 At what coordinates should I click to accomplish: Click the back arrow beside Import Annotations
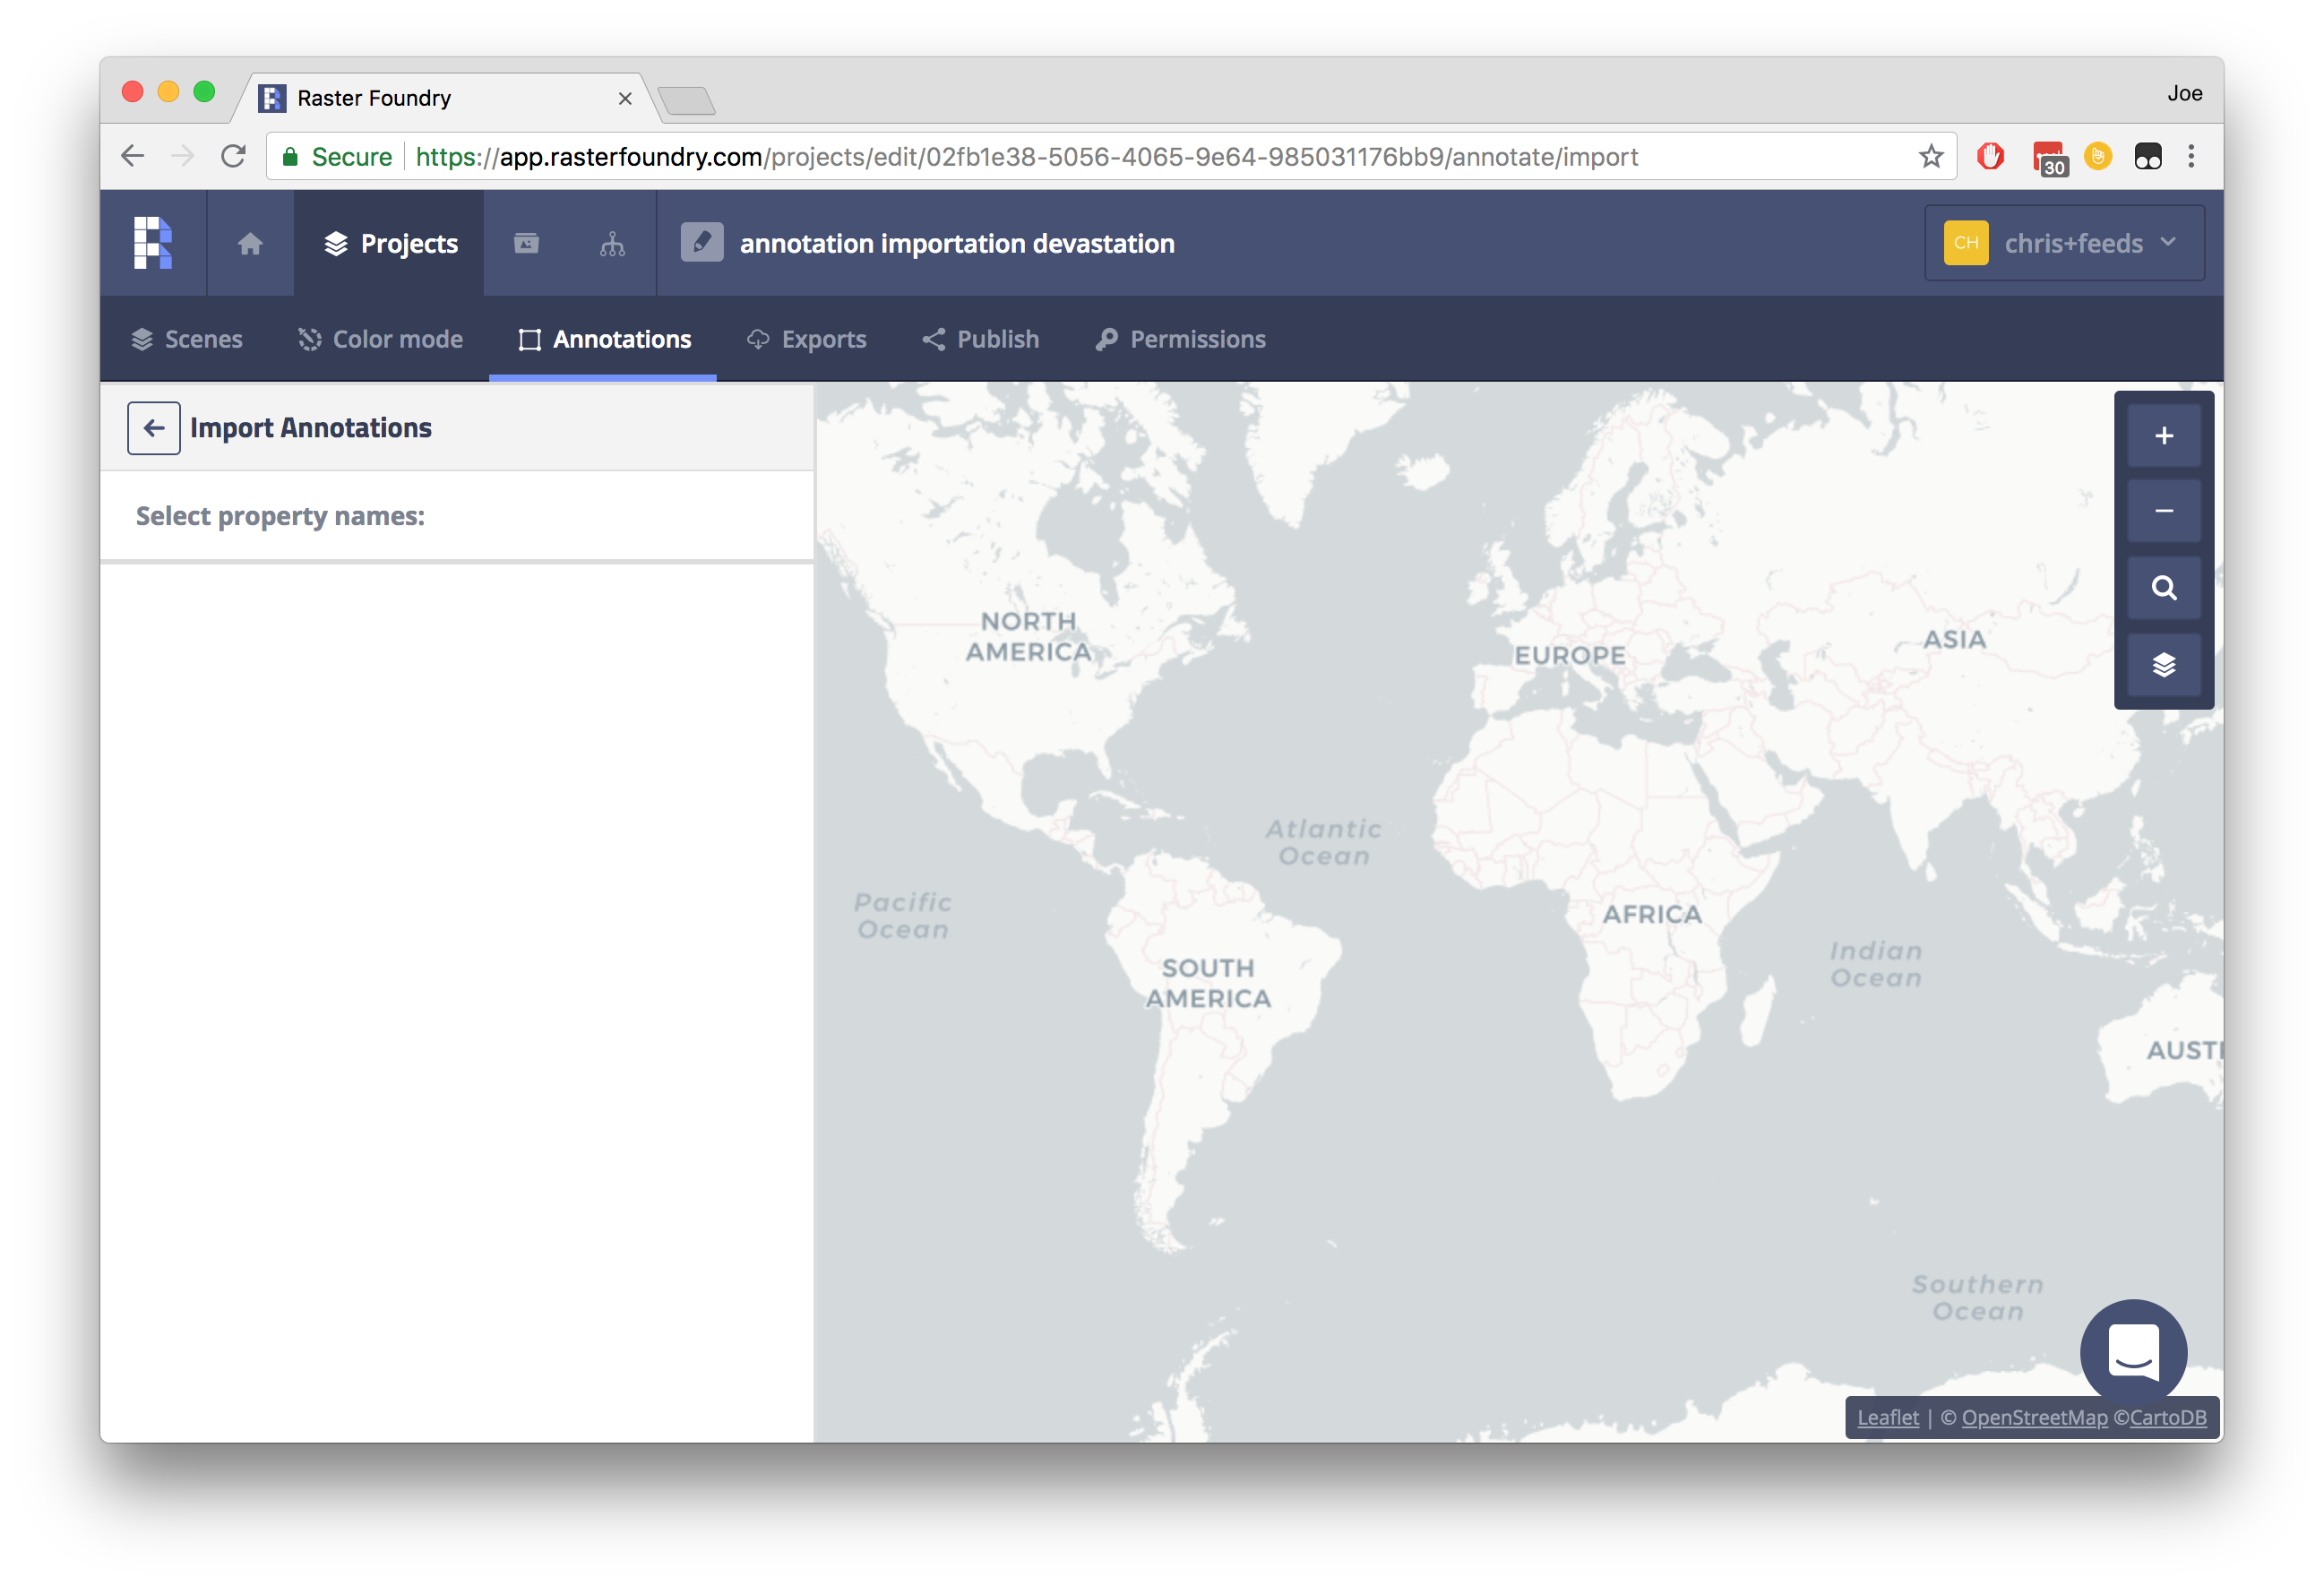154,428
